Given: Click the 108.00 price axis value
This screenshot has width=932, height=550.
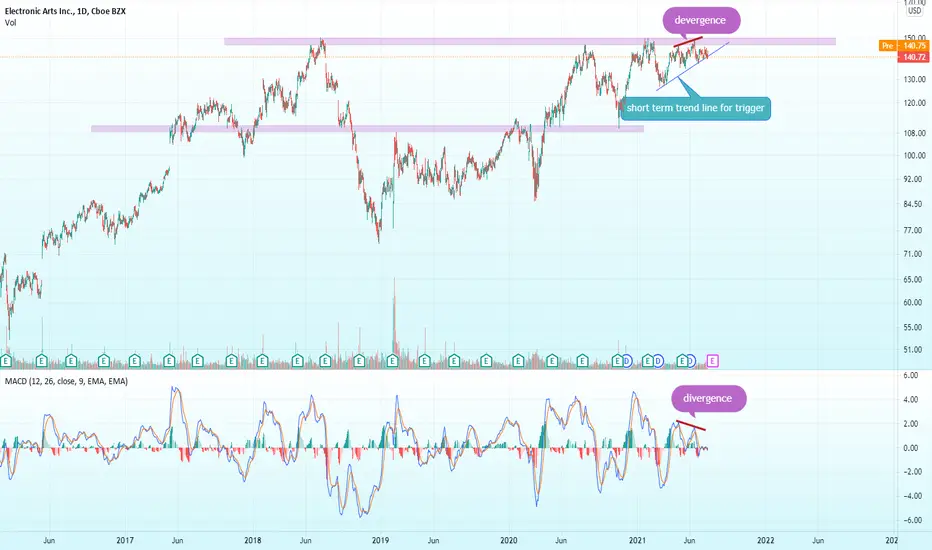Looking at the screenshot, I should (914, 133).
